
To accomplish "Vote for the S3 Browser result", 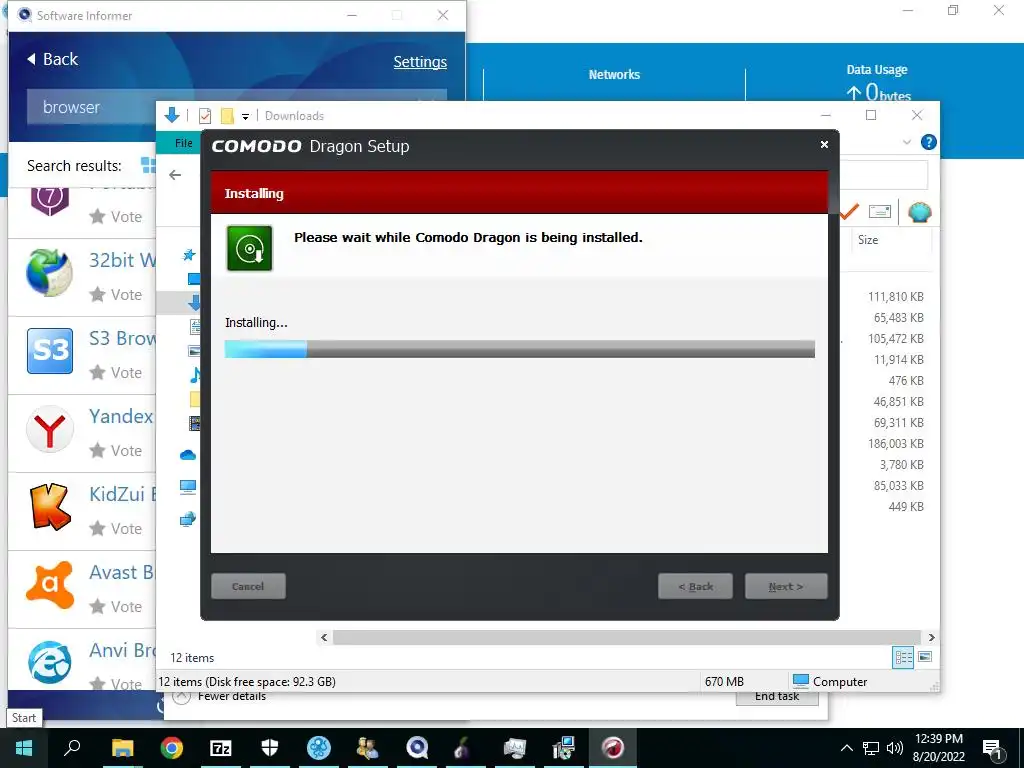I will point(116,373).
